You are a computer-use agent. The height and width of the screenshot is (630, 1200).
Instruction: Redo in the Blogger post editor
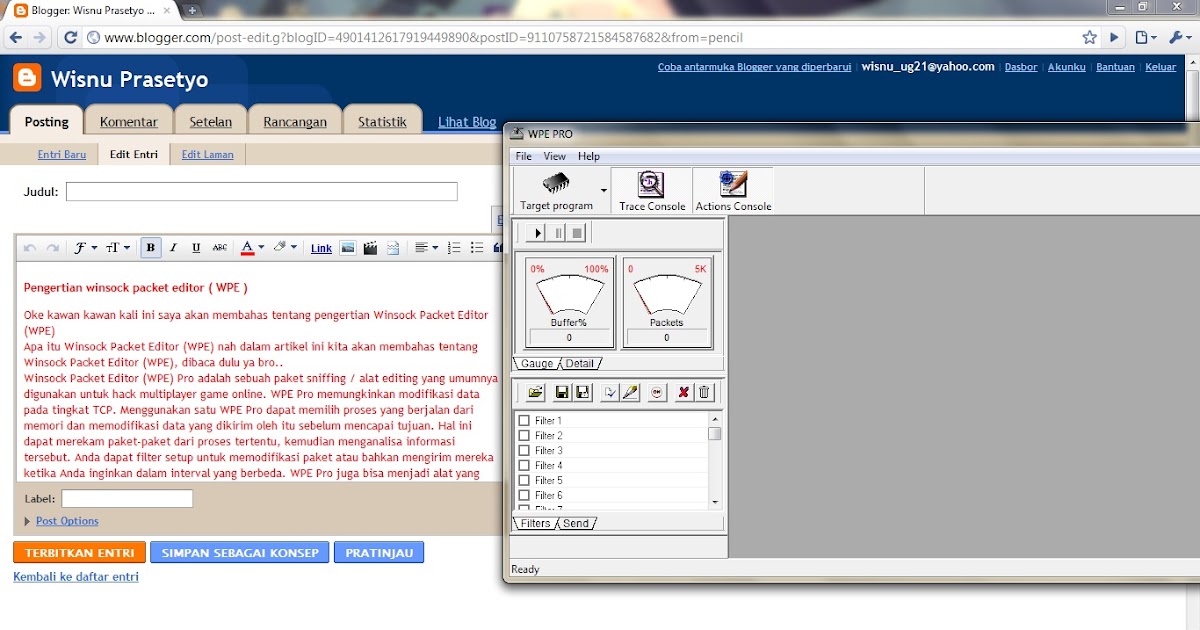[x=52, y=248]
